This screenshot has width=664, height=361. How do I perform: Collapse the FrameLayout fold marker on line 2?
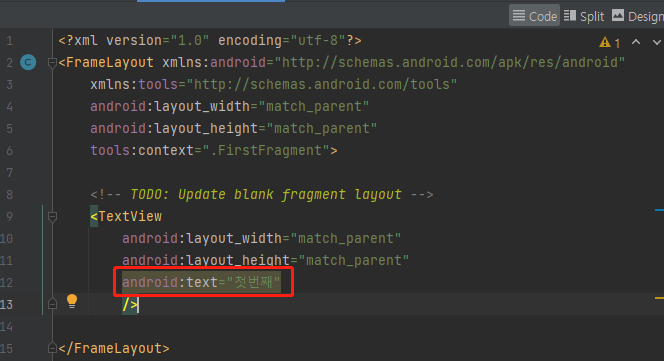click(53, 63)
